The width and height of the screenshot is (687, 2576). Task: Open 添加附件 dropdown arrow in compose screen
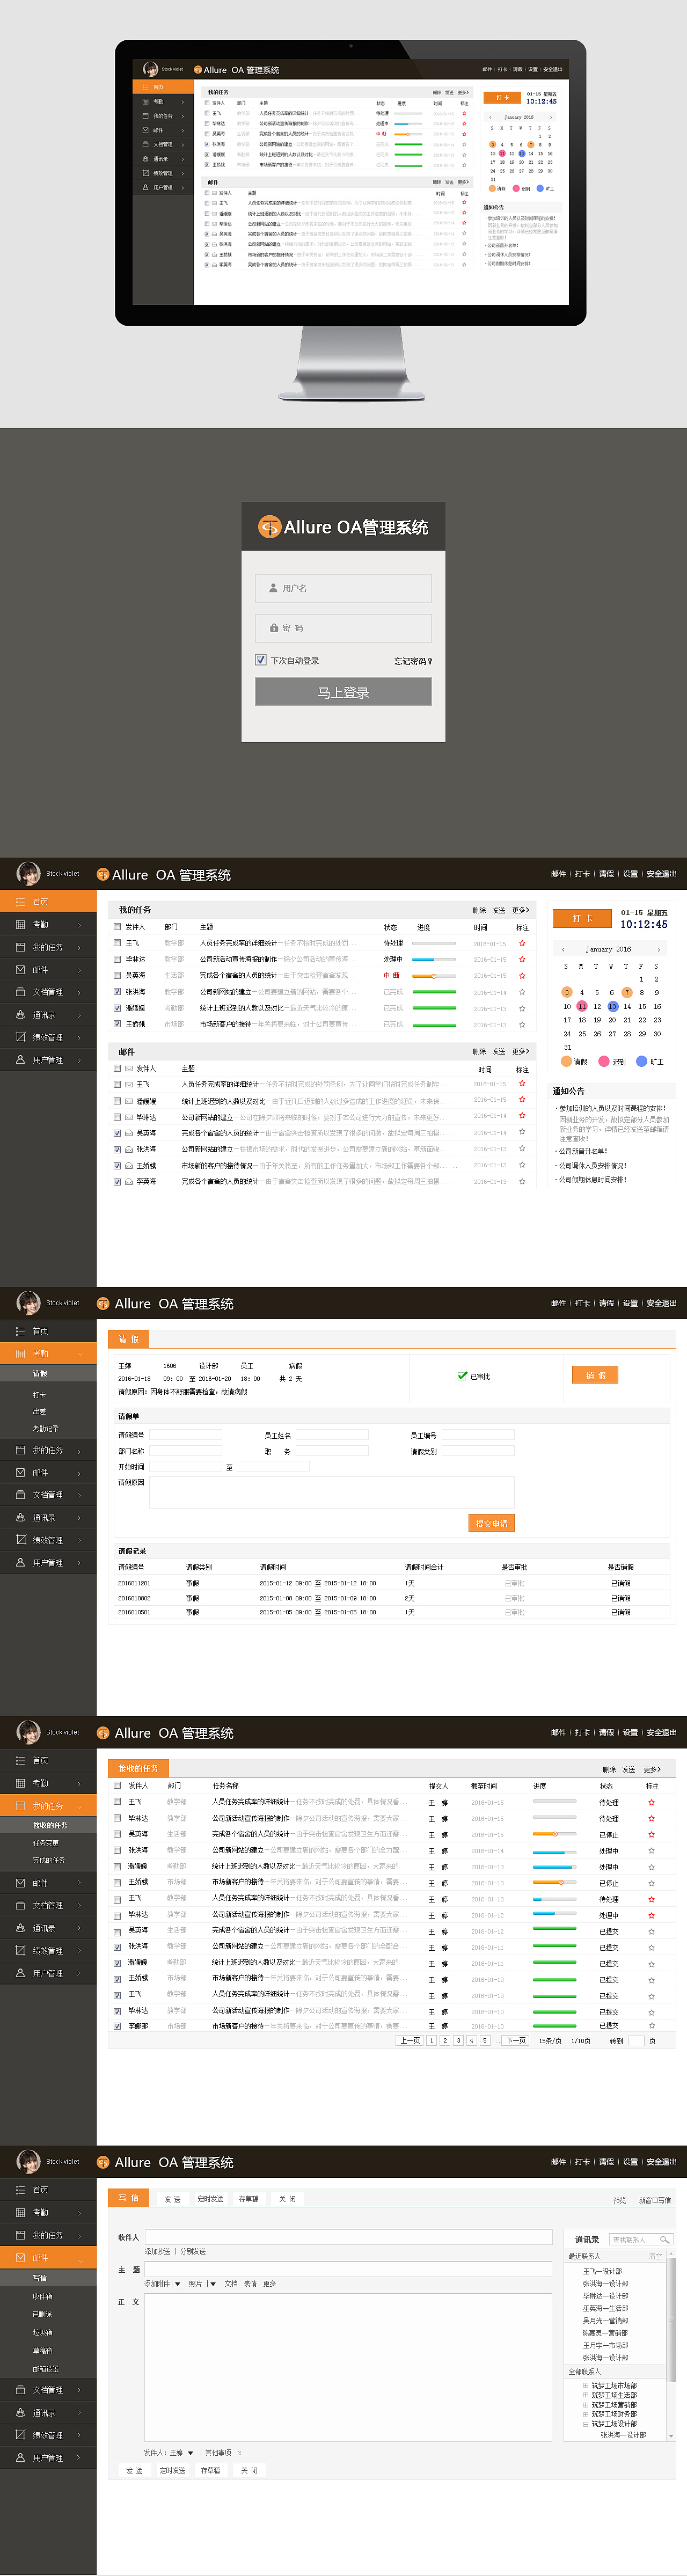177,2284
